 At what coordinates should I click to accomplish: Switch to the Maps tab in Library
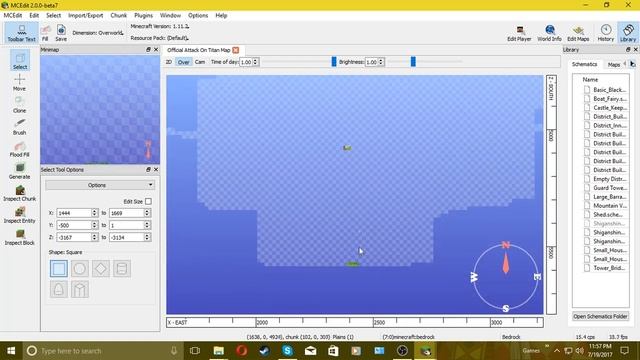(613, 64)
